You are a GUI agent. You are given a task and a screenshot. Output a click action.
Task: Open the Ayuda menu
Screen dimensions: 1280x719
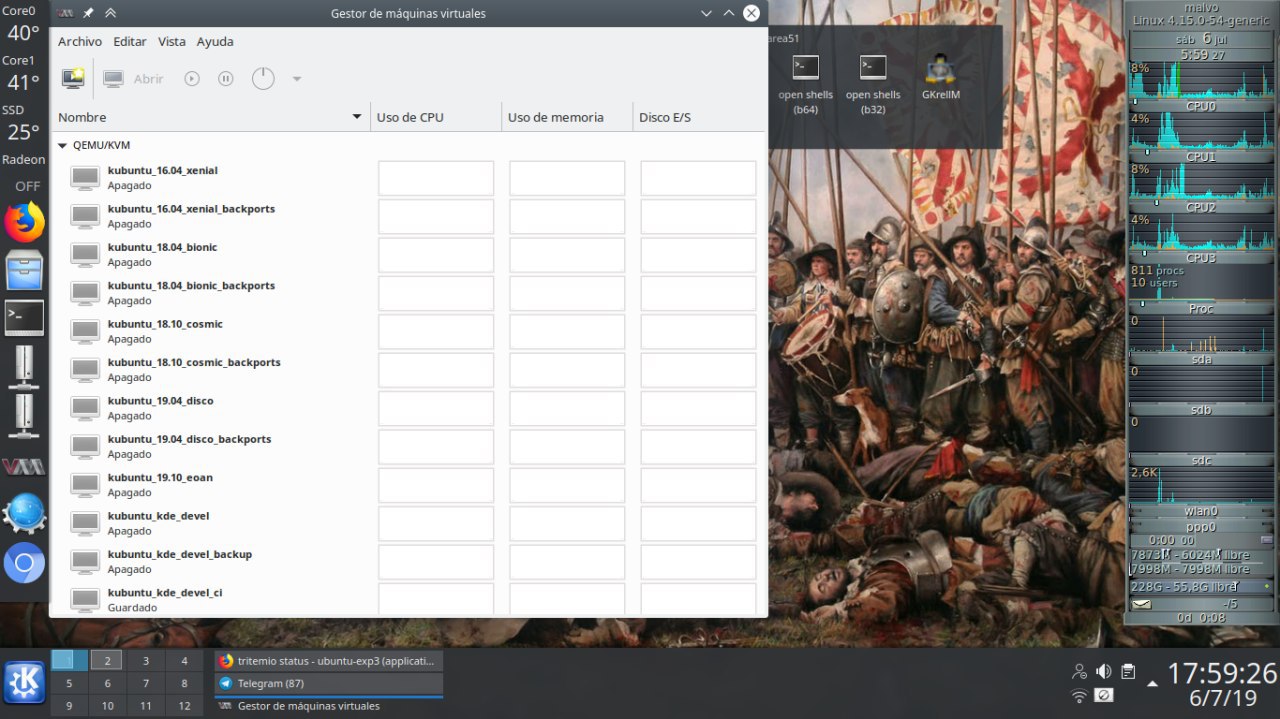(x=215, y=41)
